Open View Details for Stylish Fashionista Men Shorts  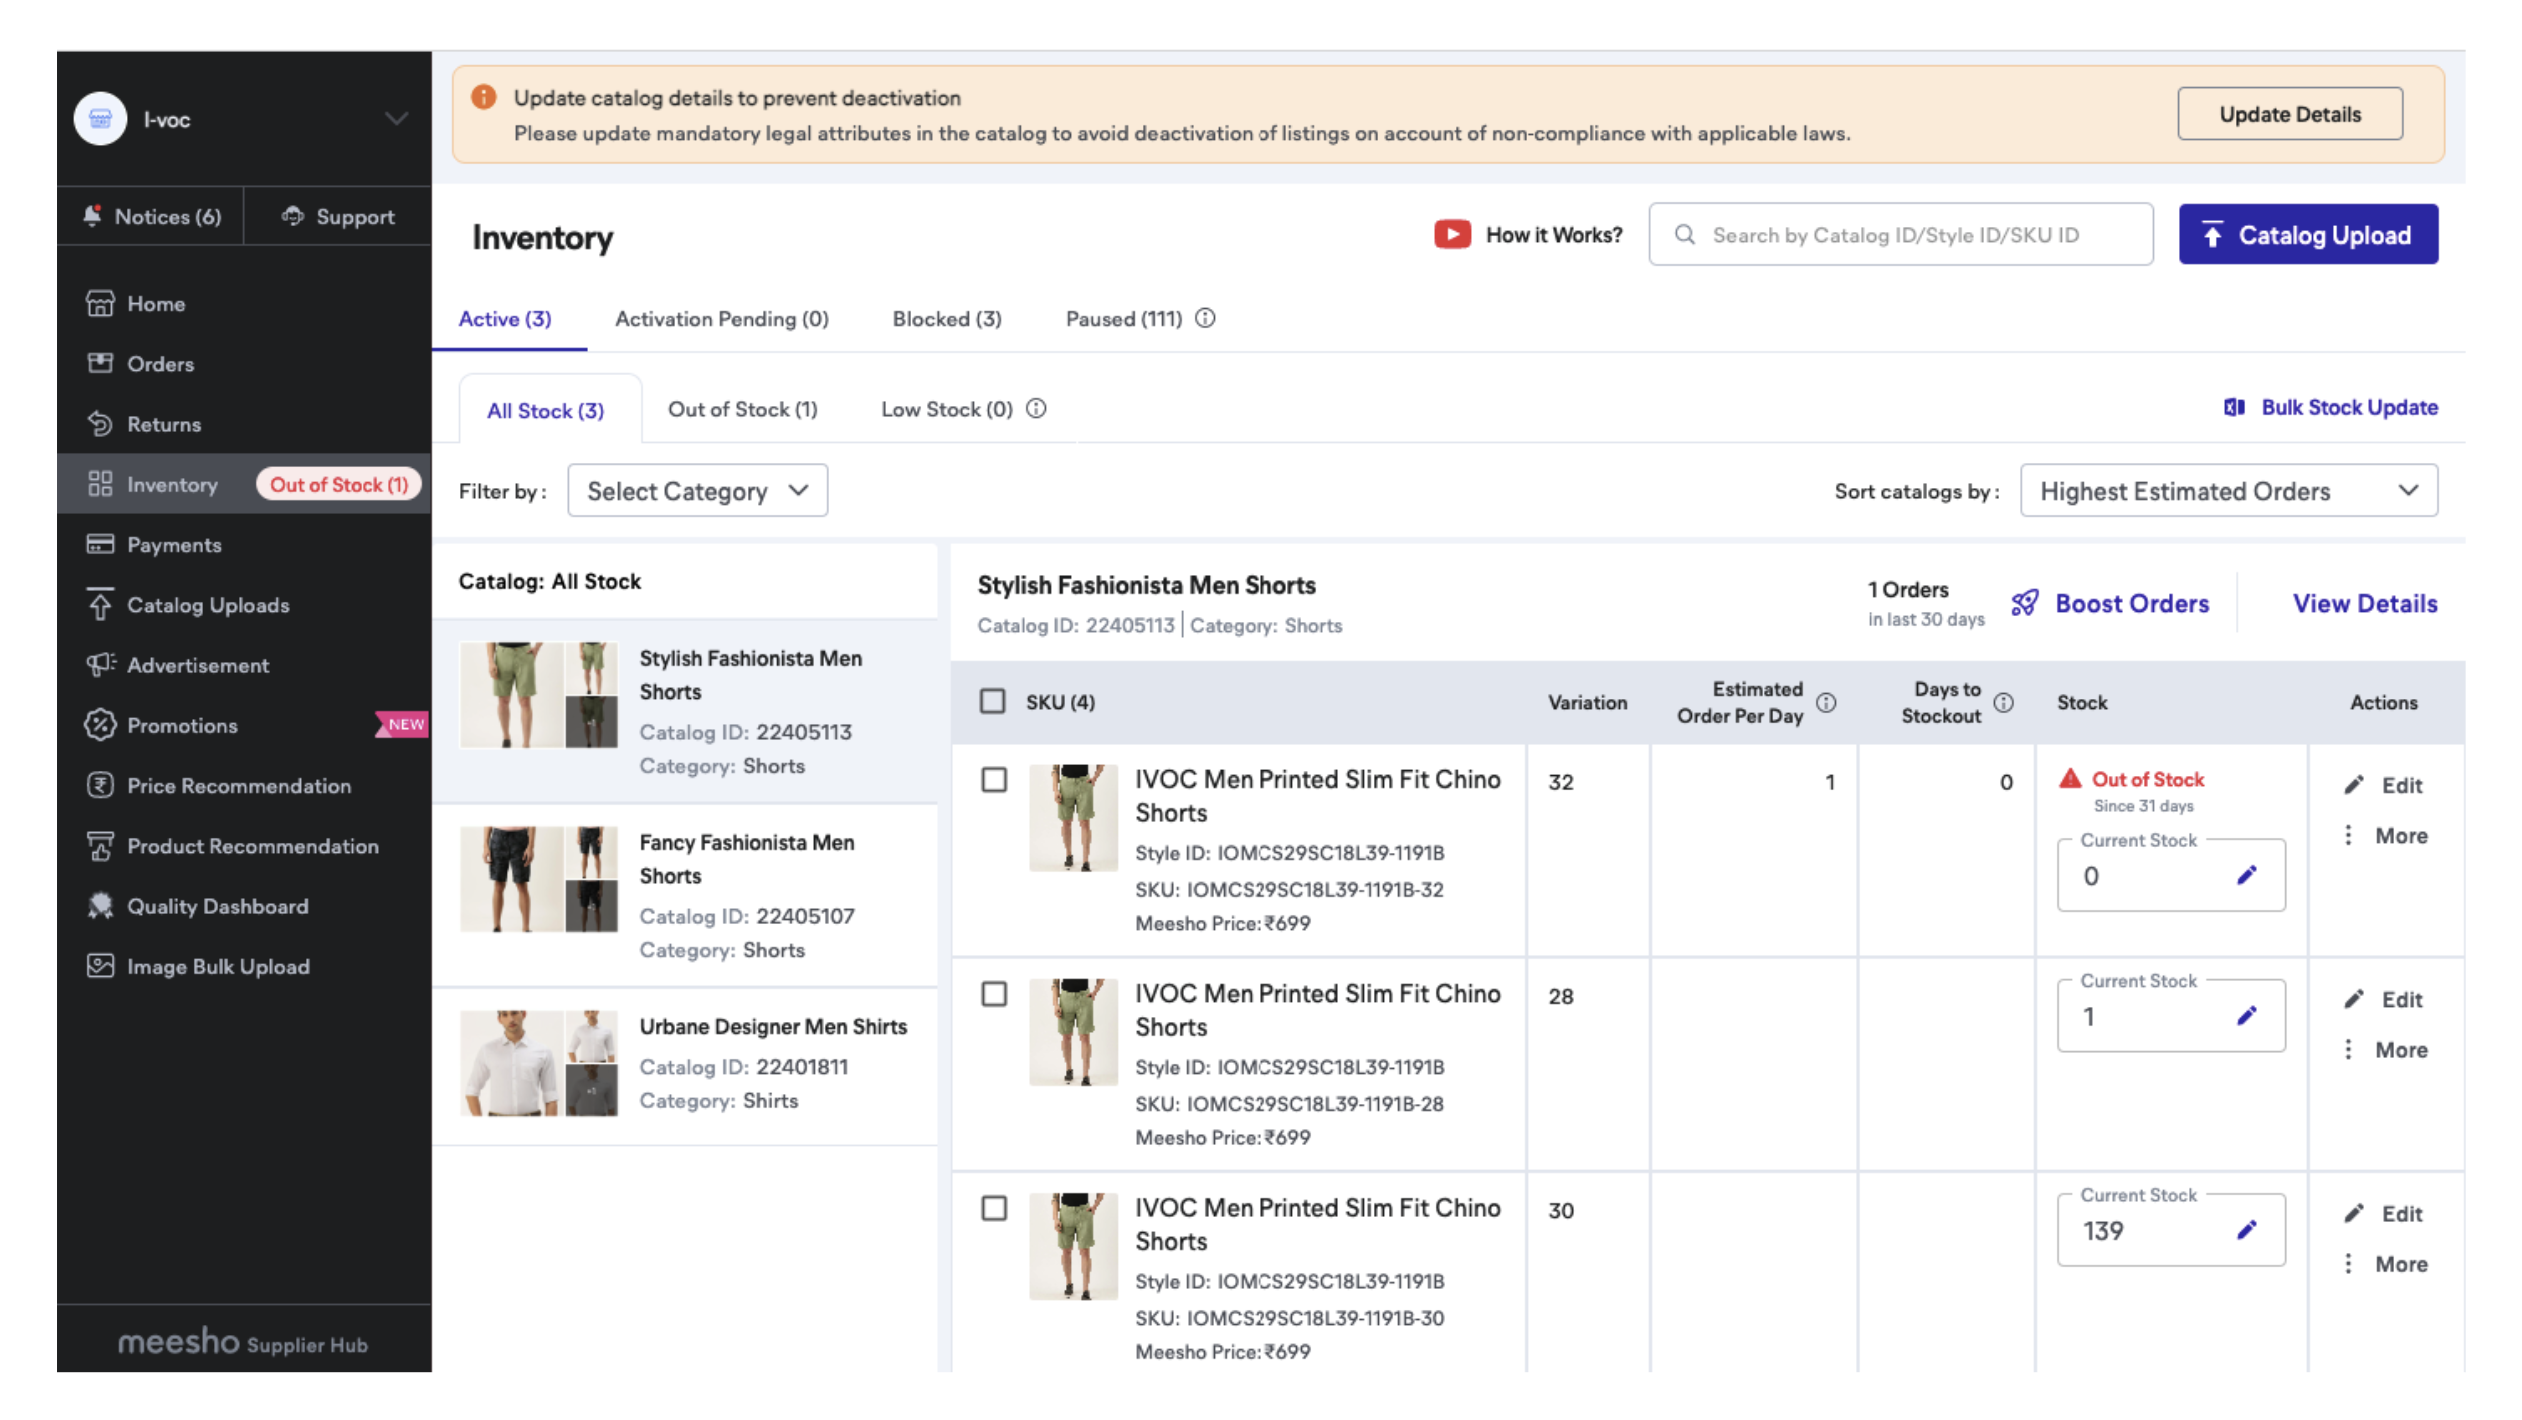(2364, 603)
